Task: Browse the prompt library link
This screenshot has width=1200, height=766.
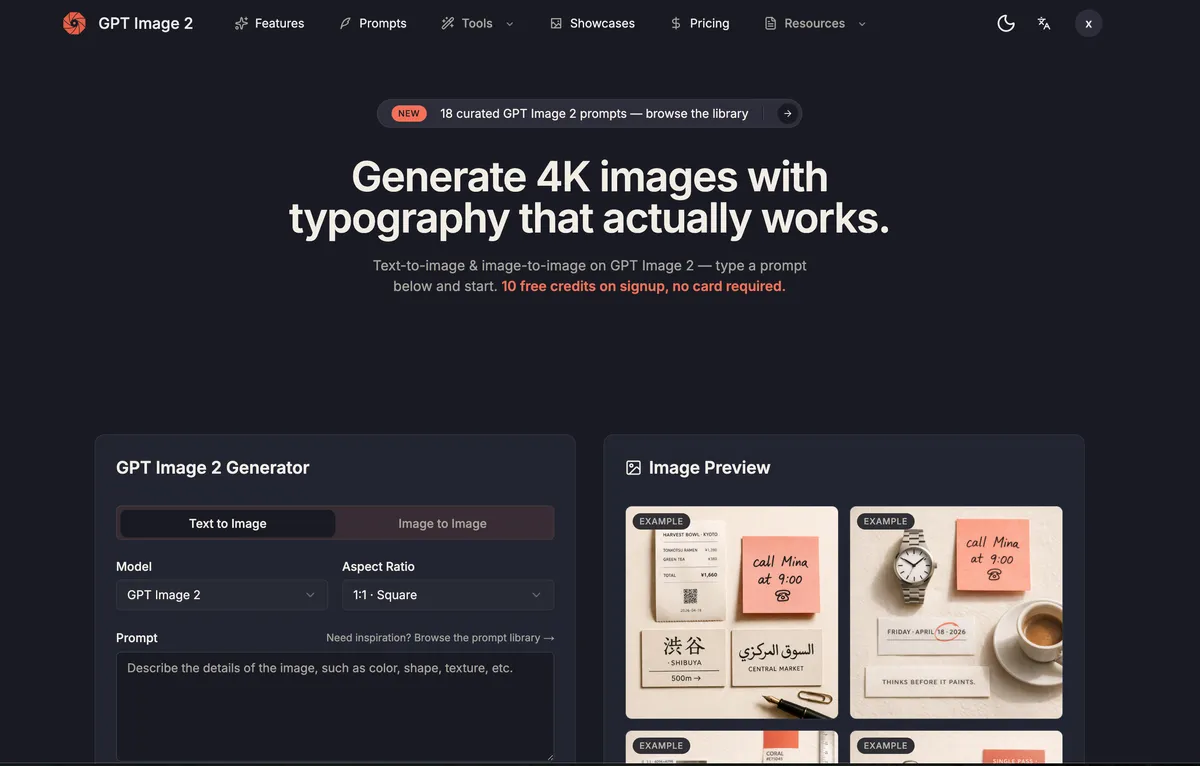Action: [x=440, y=638]
